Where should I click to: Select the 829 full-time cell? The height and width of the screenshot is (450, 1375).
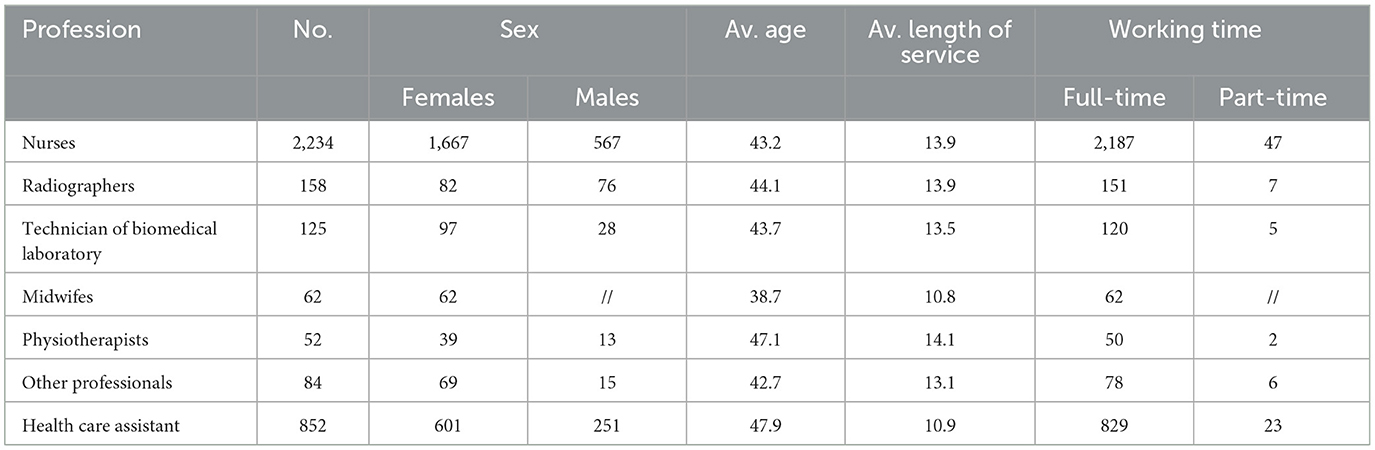click(x=1113, y=425)
